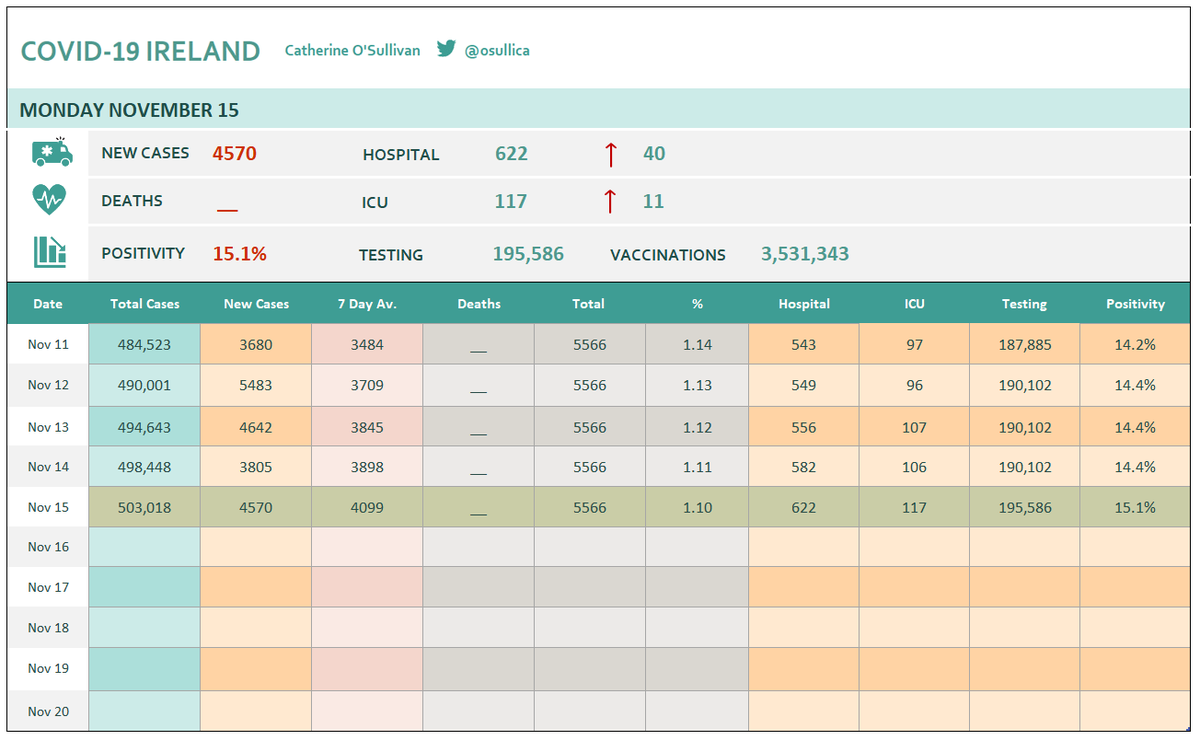Click the vaccinations value 3,531,343
This screenshot has height=740, width=1200.
click(805, 254)
